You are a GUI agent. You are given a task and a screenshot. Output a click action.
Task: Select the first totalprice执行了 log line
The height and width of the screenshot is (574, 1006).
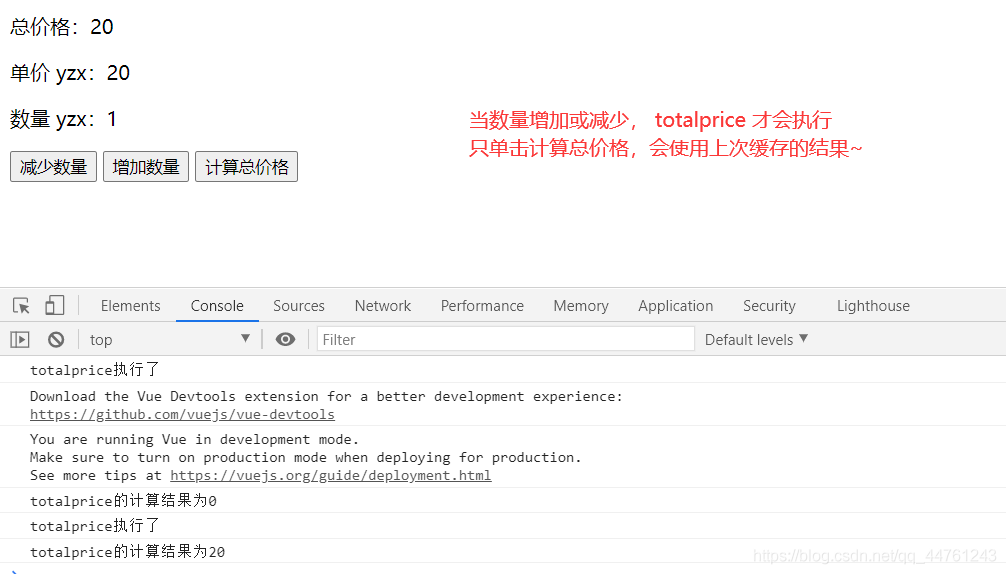[x=94, y=370]
